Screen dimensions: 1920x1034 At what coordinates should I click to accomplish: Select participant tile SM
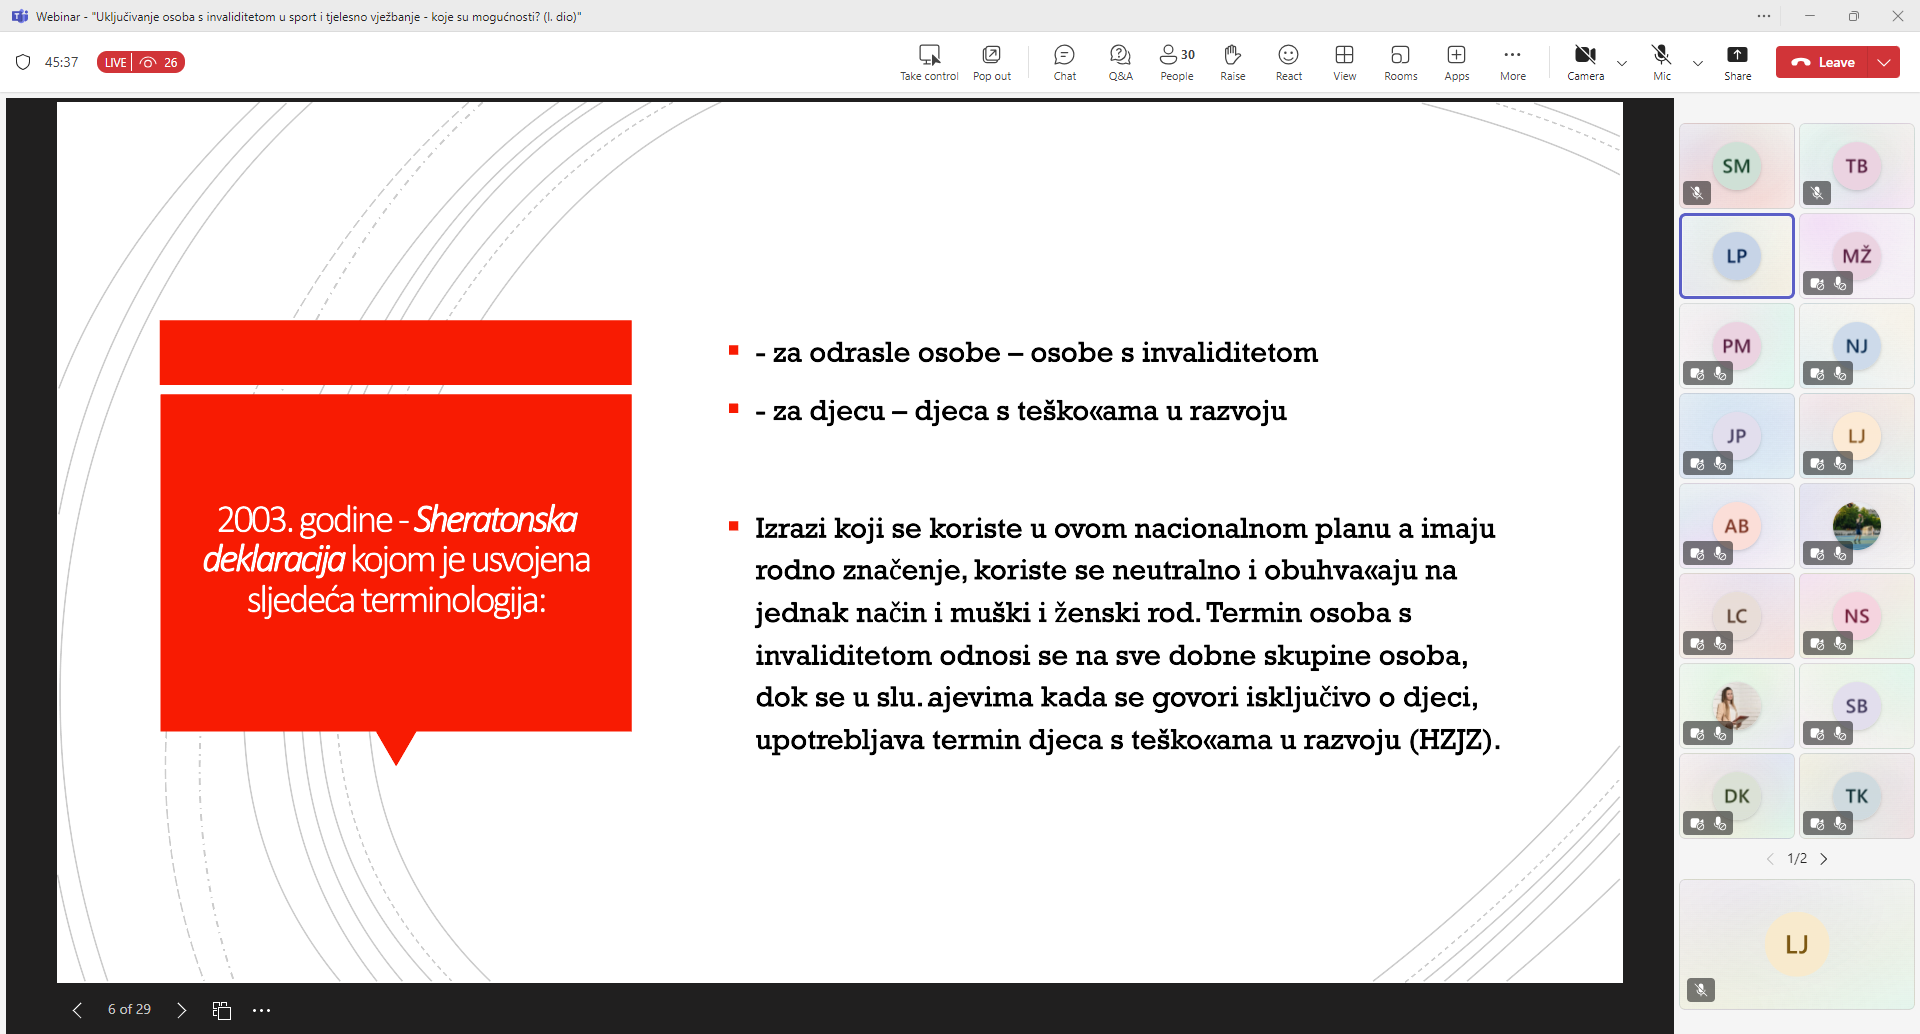click(1737, 166)
